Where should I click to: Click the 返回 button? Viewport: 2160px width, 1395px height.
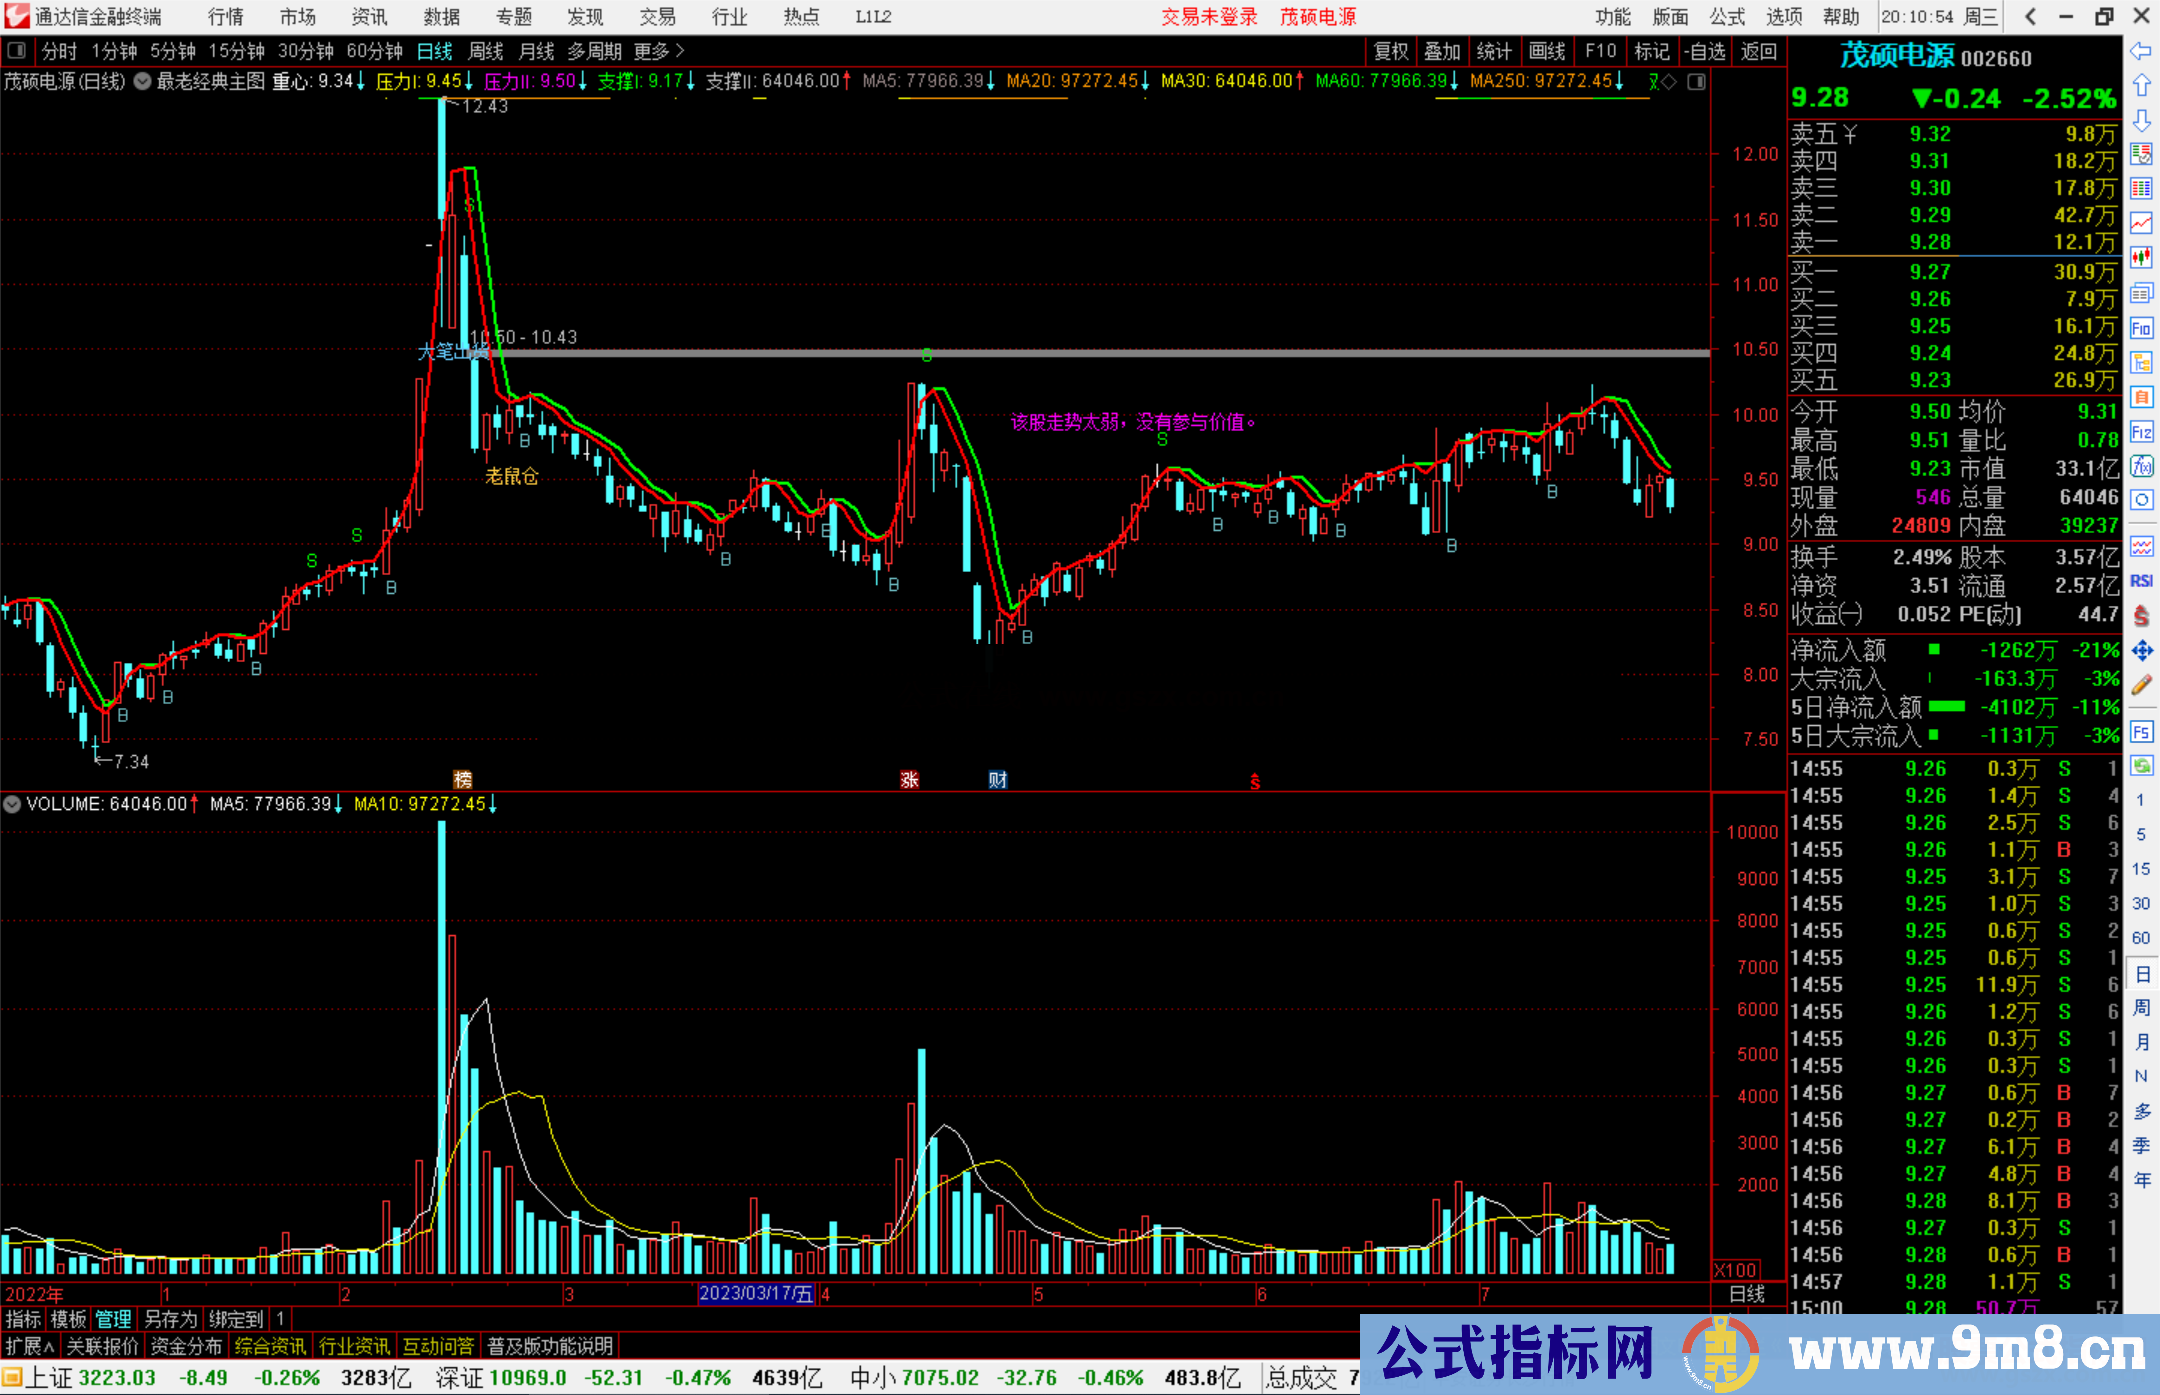pyautogui.click(x=1758, y=51)
